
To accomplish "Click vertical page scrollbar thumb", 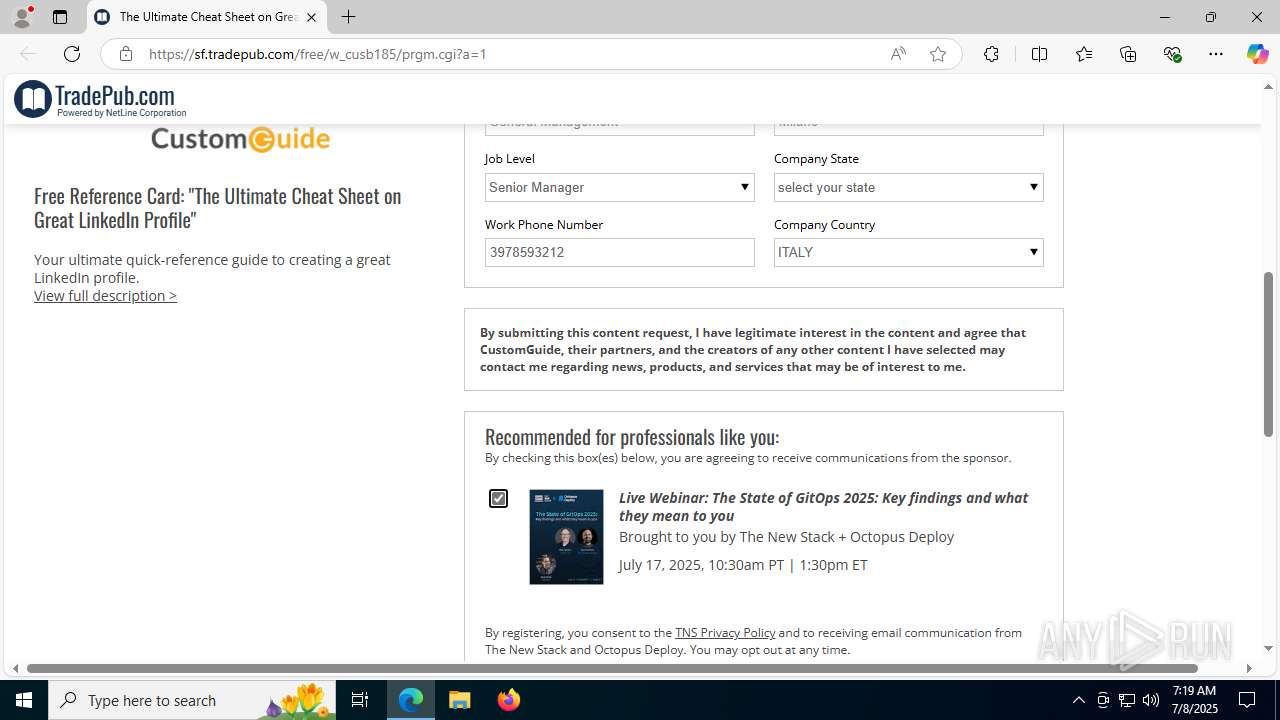I will click(x=1268, y=354).
